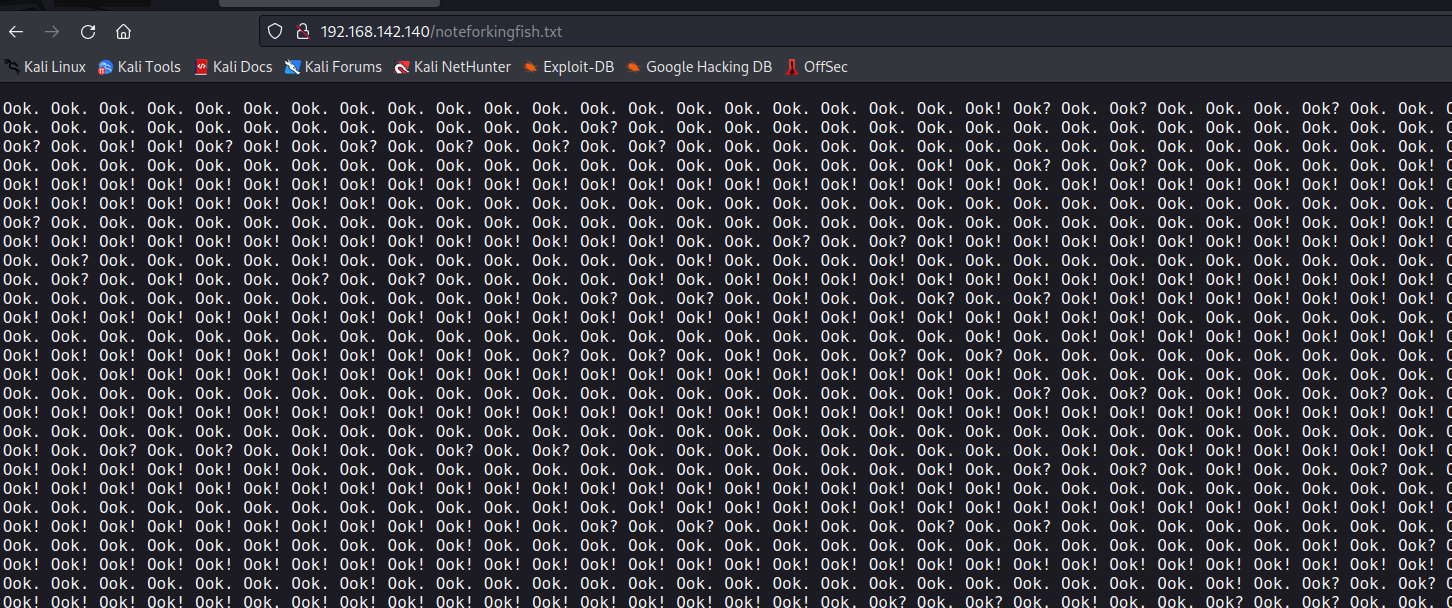Screen dimensions: 1452x608
Task: Click the leftmost Ook? on the third line
Action: (21, 146)
